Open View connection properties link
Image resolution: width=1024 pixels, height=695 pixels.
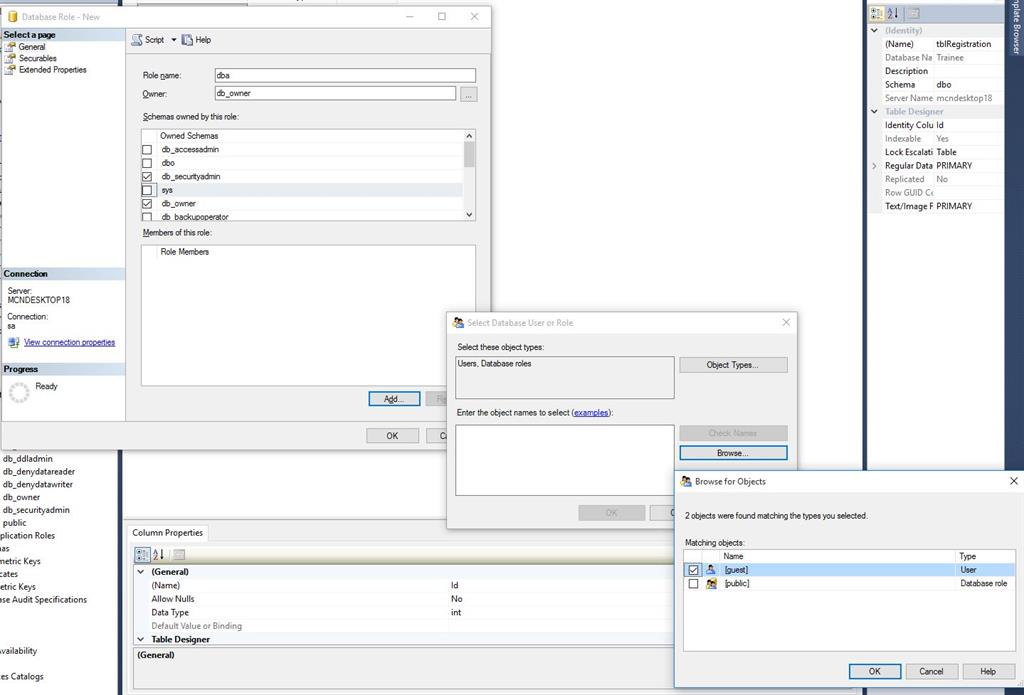point(69,342)
